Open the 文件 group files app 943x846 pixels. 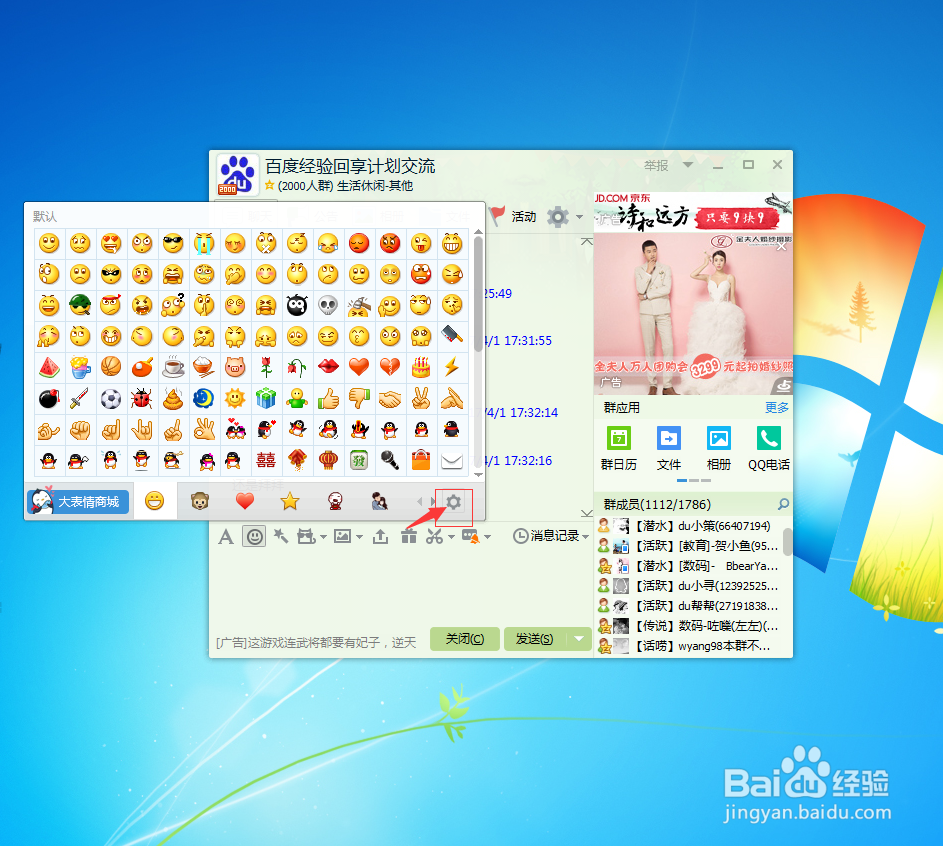pyautogui.click(x=669, y=448)
